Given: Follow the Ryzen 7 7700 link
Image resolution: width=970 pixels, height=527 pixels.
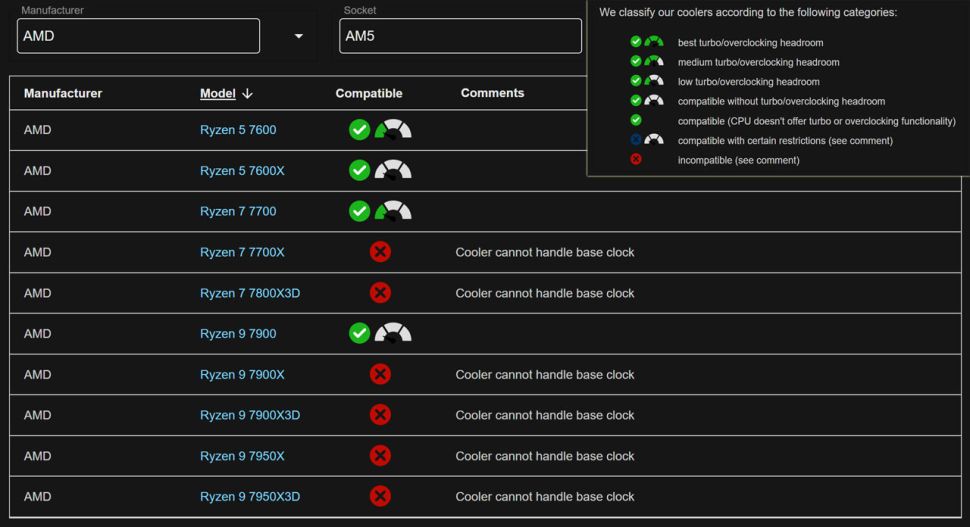Looking at the screenshot, I should pos(238,212).
